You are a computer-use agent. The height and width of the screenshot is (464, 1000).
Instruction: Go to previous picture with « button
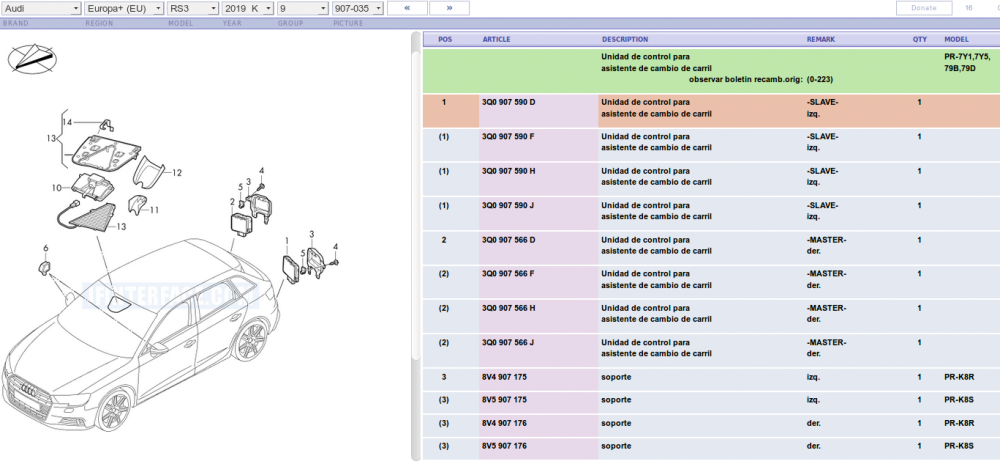(407, 8)
